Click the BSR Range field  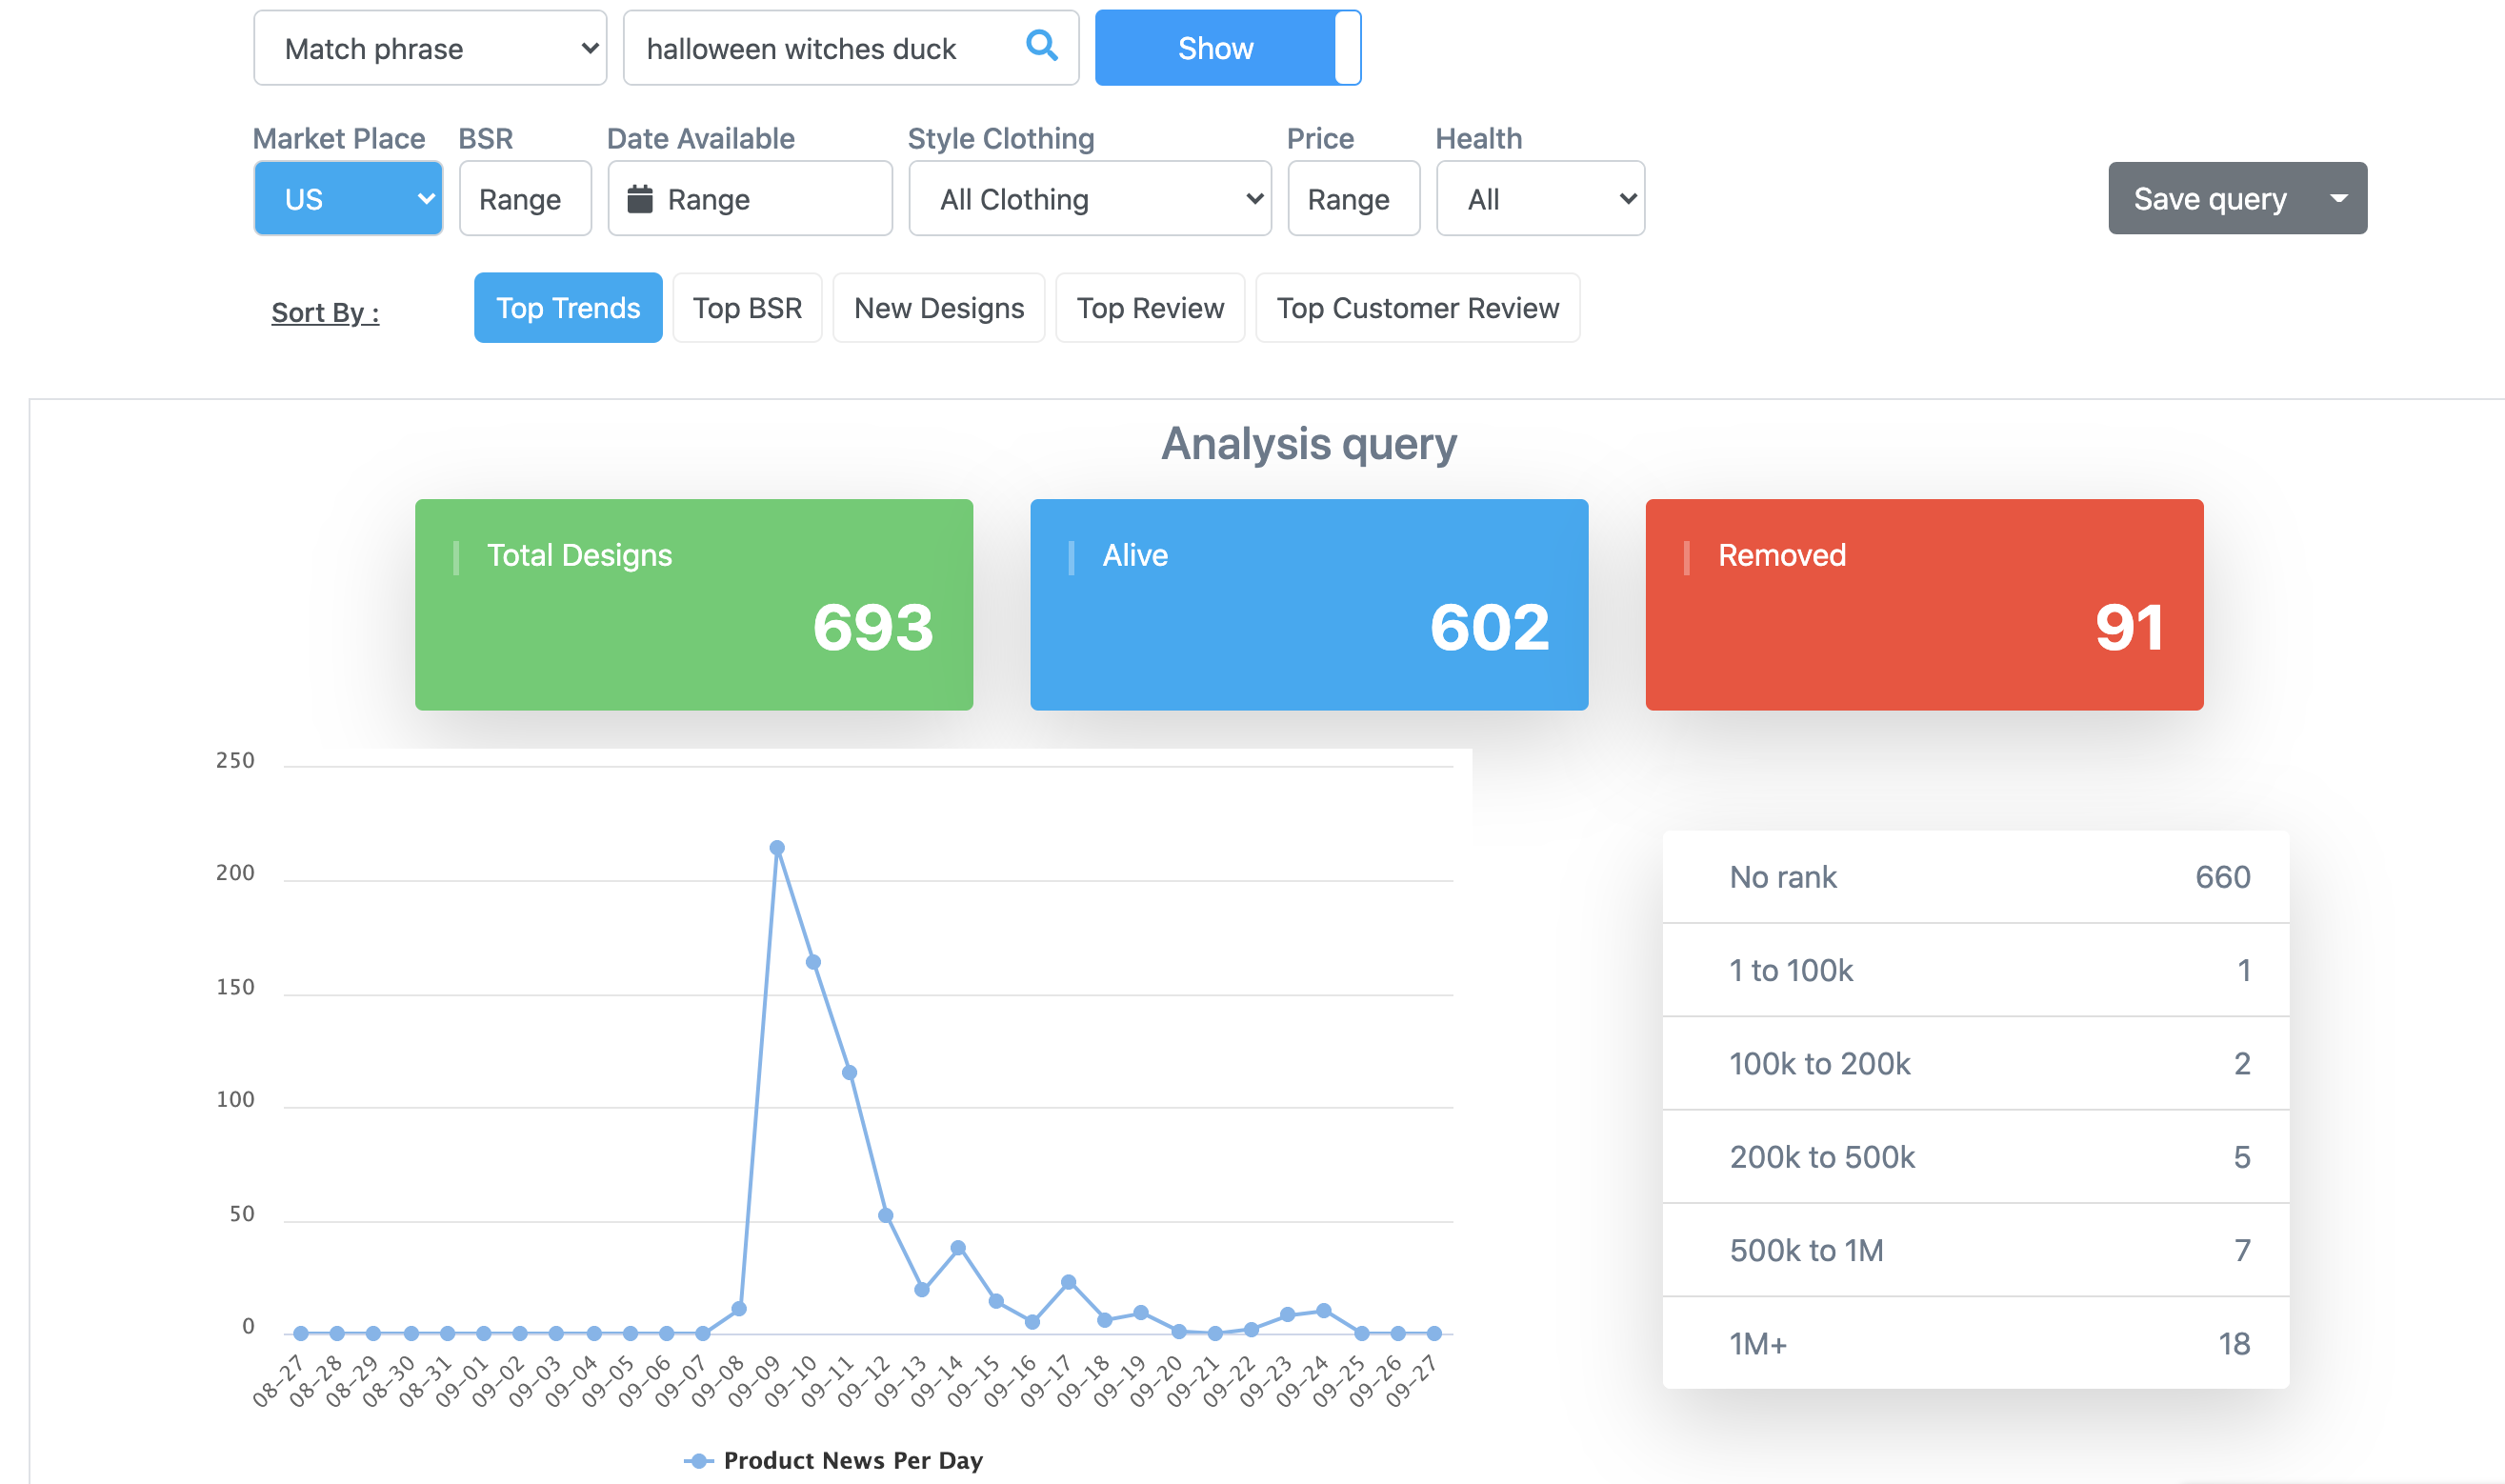[x=525, y=199]
